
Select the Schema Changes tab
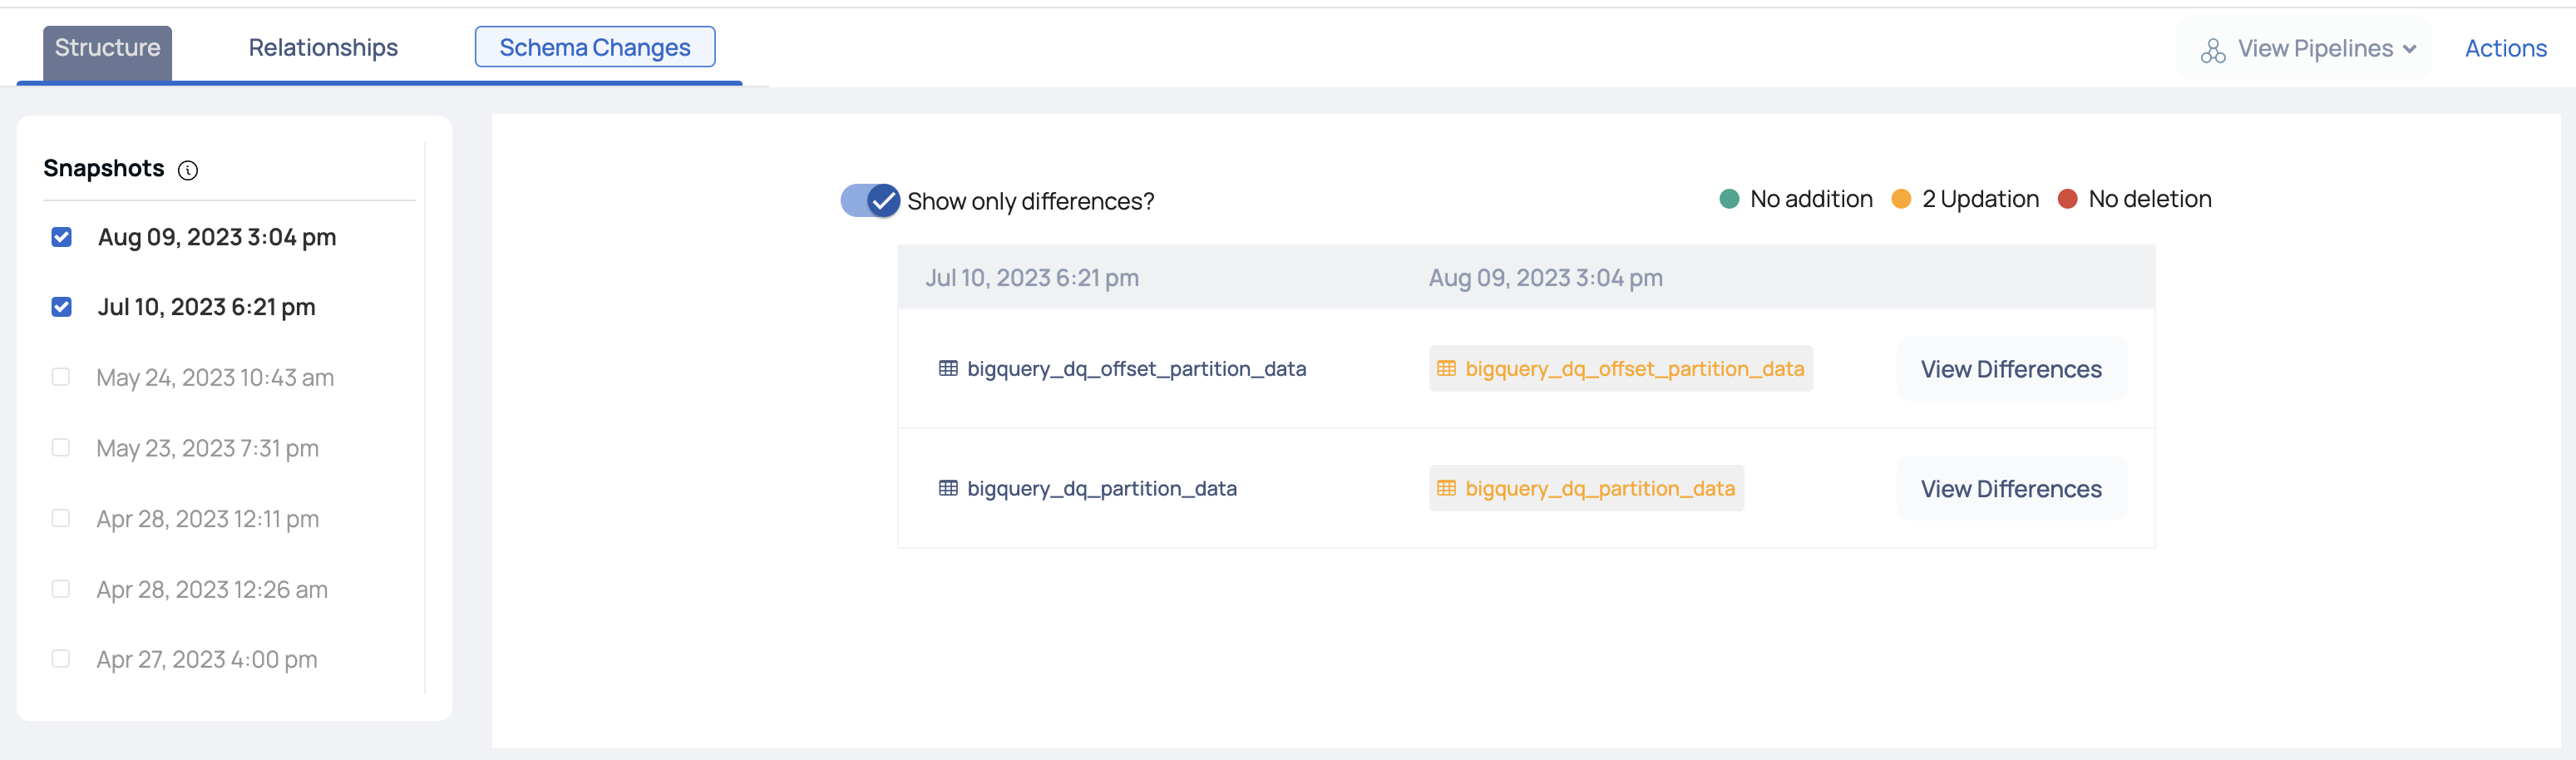click(x=595, y=47)
